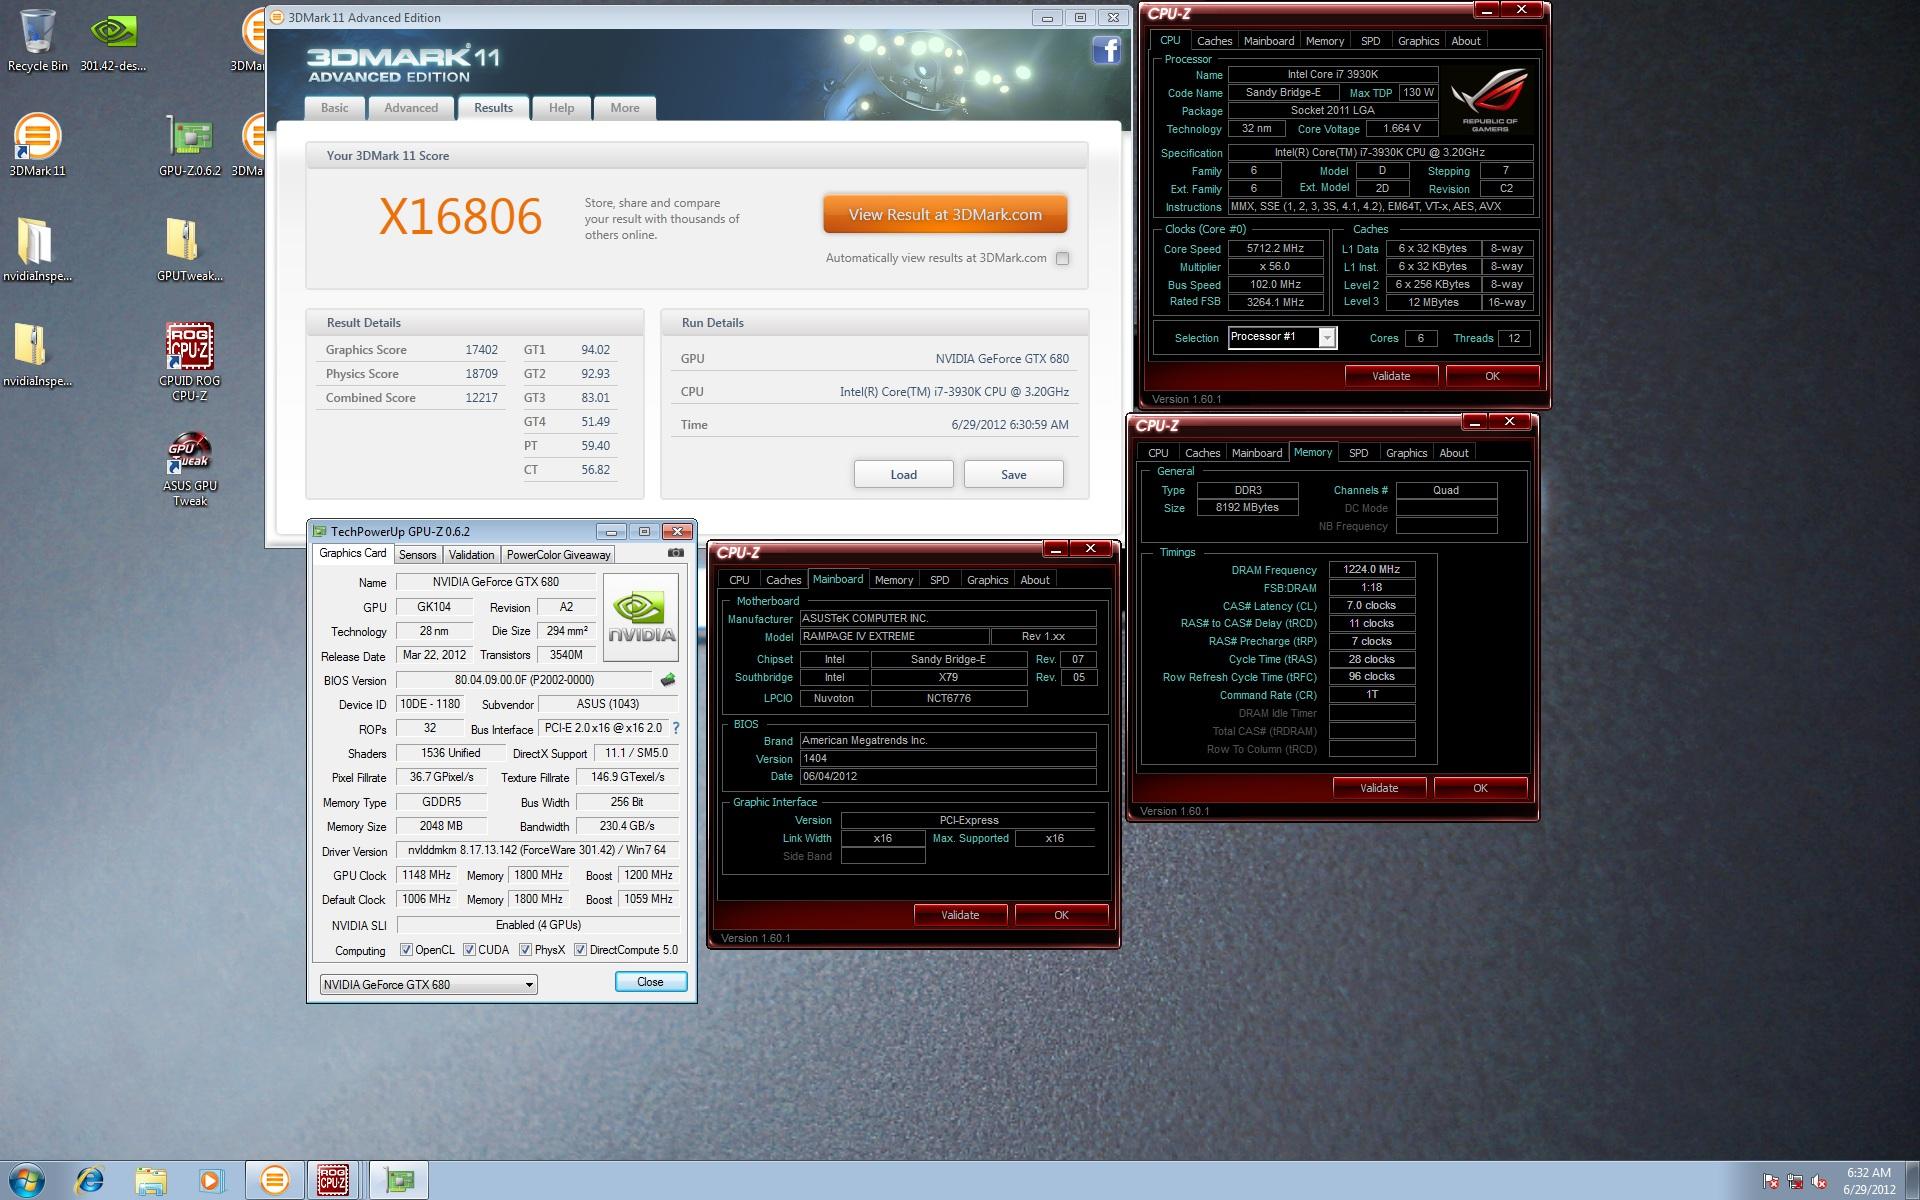Screen dimensions: 1920x1200
Task: Toggle the OpenCL checkbox in GPU-Z
Action: click(406, 950)
